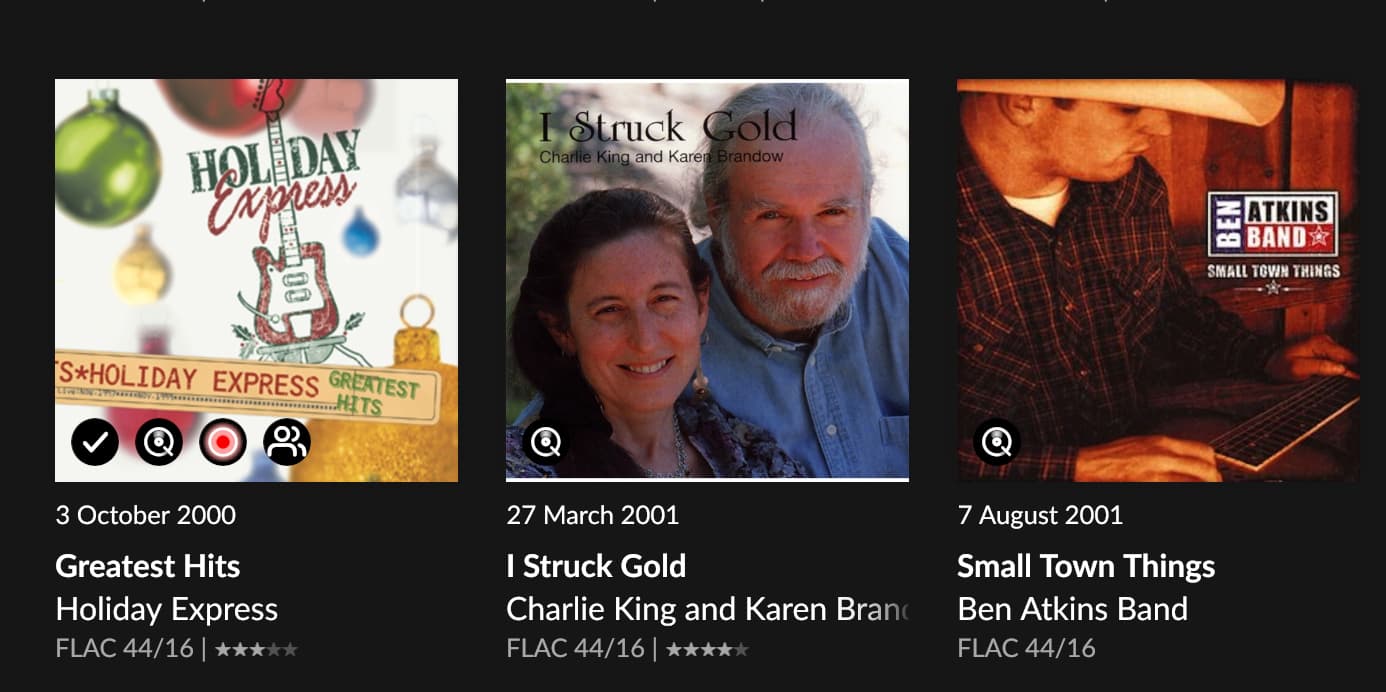Open the Ben Atkins Band album artwork
Viewport: 1386px width, 692px height.
[x=1158, y=281]
